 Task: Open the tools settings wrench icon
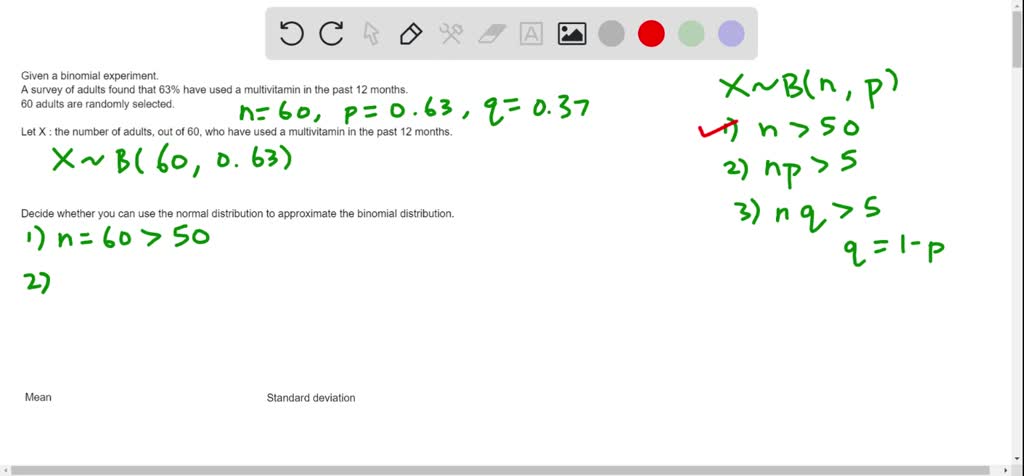(451, 33)
